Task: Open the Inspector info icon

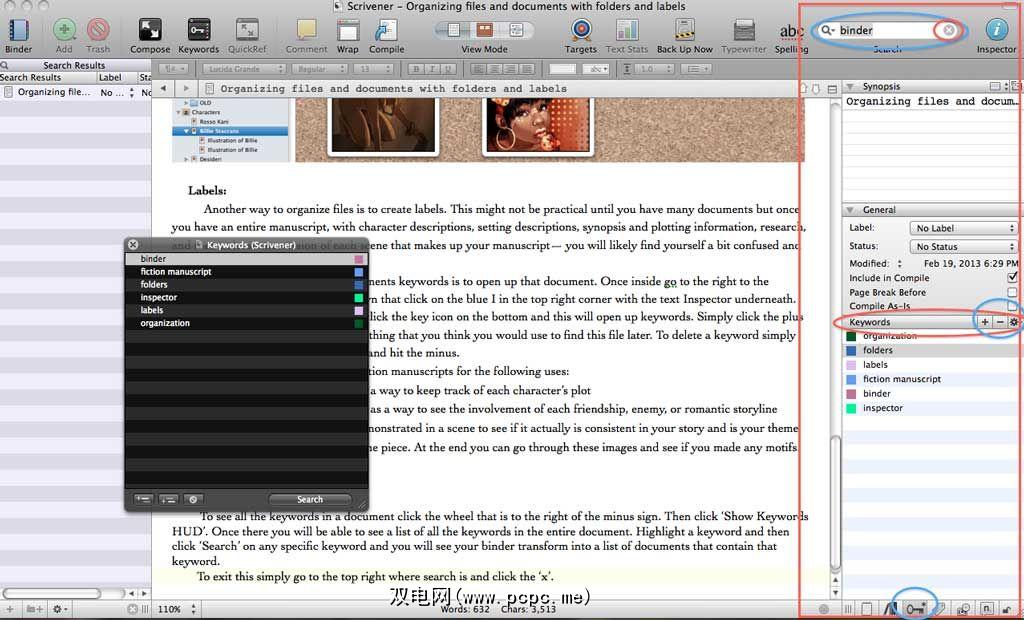Action: 995,30
